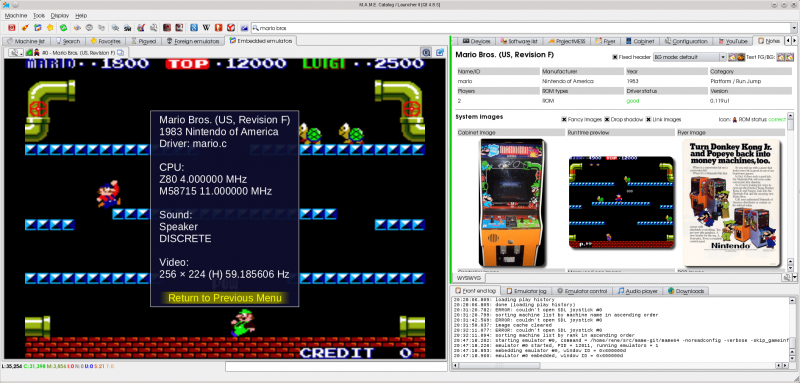Click the fullscreen icon above the embedded emulator

(x=440, y=52)
